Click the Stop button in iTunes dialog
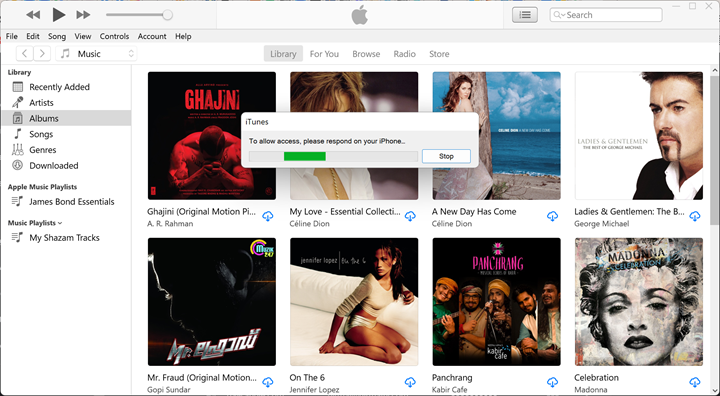Screen dimensions: 720x396 point(446,156)
